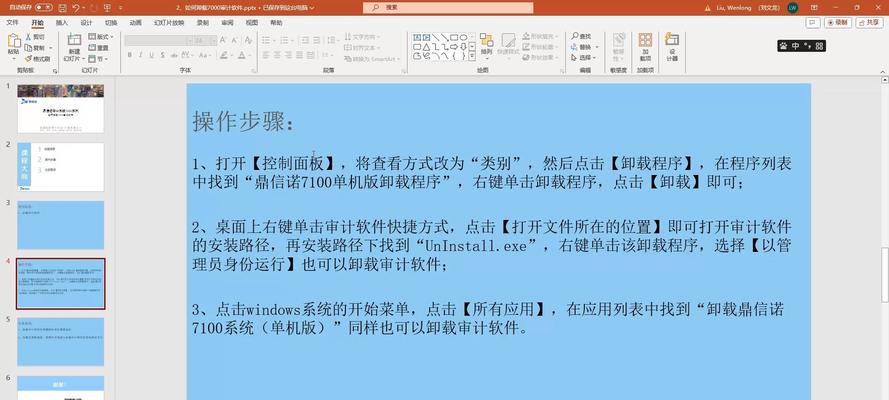Image resolution: width=889 pixels, height=400 pixels.
Task: Click the Increase Font Size icon
Action: pos(223,40)
